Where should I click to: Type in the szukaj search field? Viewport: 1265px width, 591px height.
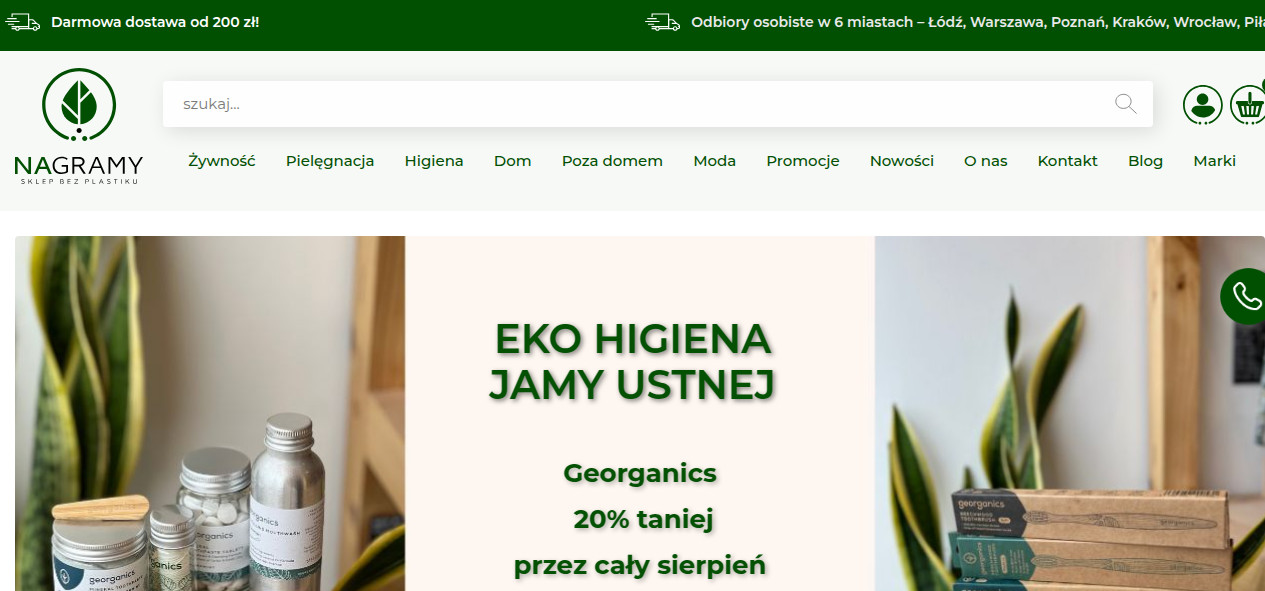[640, 104]
